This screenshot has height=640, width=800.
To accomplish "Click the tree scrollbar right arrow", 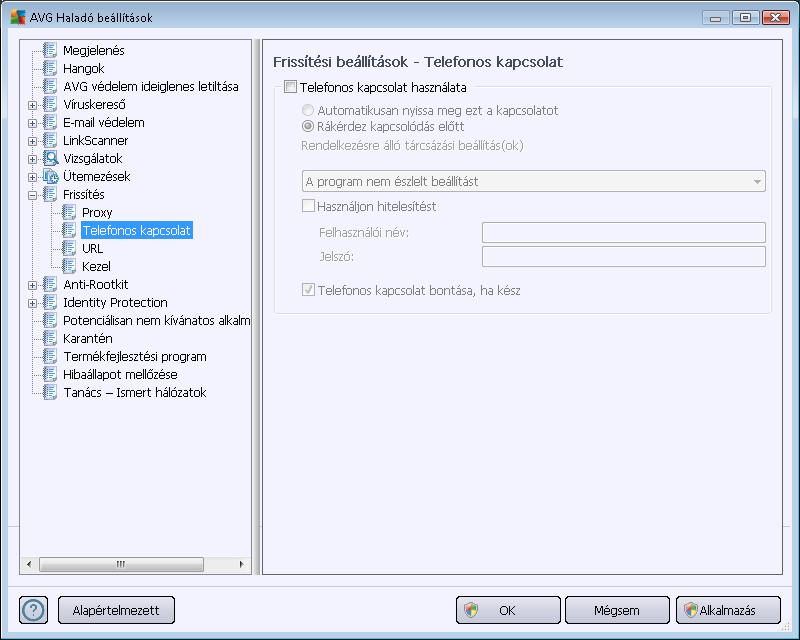I will [241, 564].
